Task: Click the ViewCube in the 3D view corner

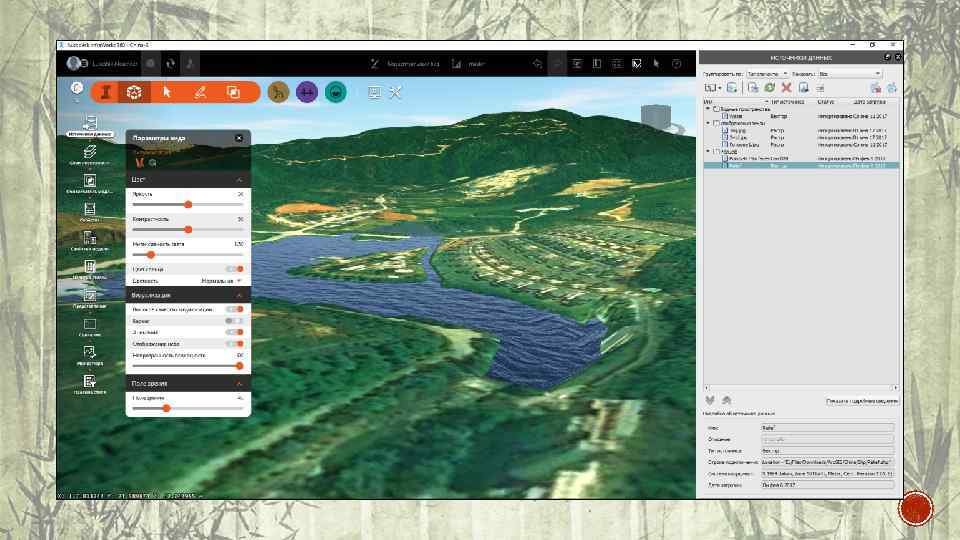Action: (x=656, y=116)
